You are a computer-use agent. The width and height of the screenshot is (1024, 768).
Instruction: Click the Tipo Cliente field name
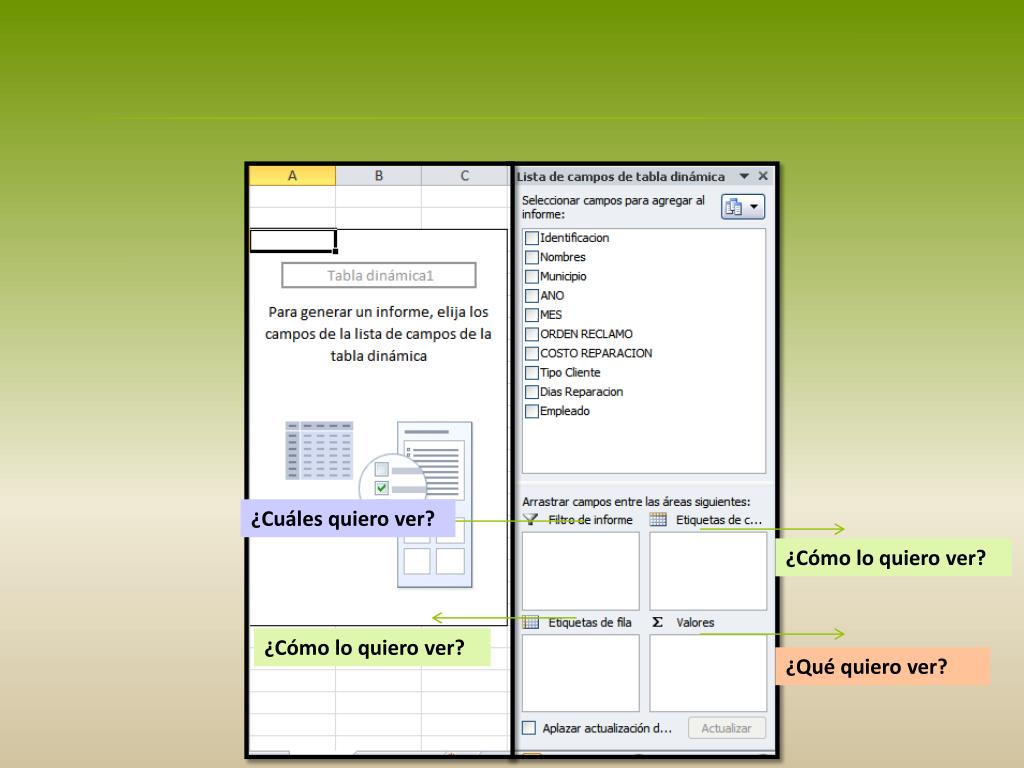tap(570, 373)
